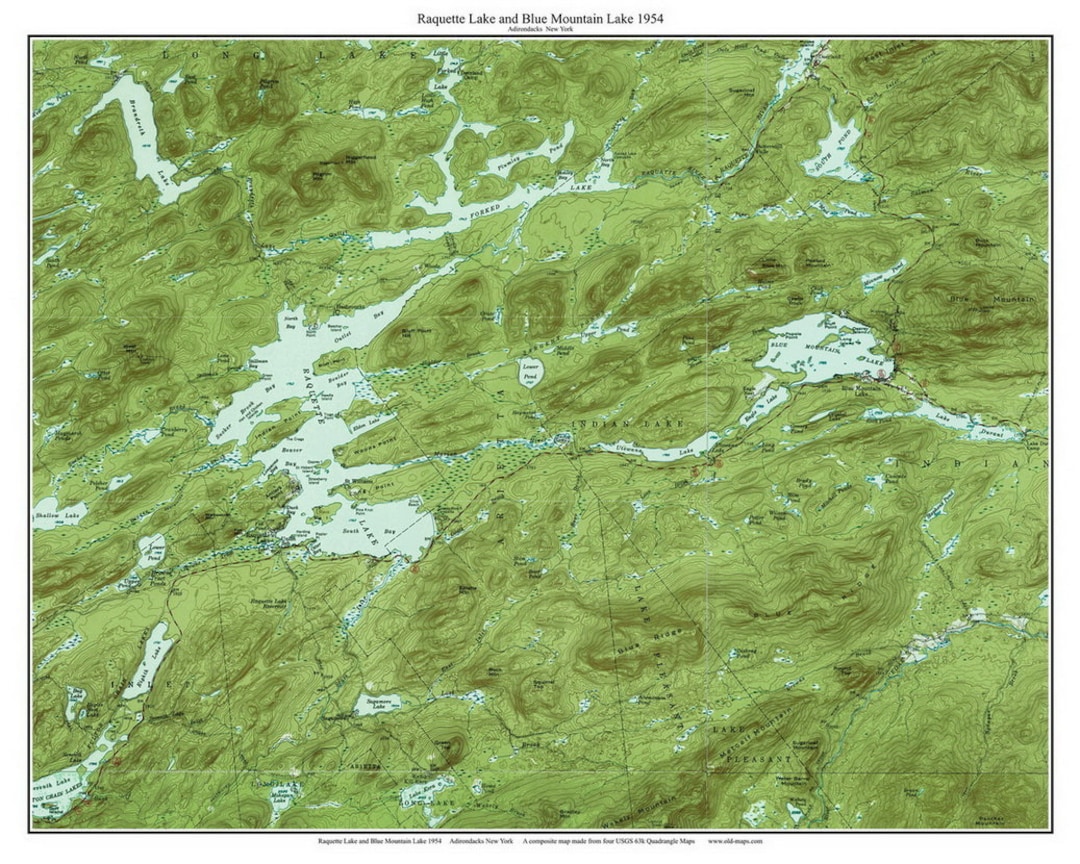Screen dimensions: 1080x864
Task: Click the map title Raquette Lake 1954
Action: (x=540, y=16)
